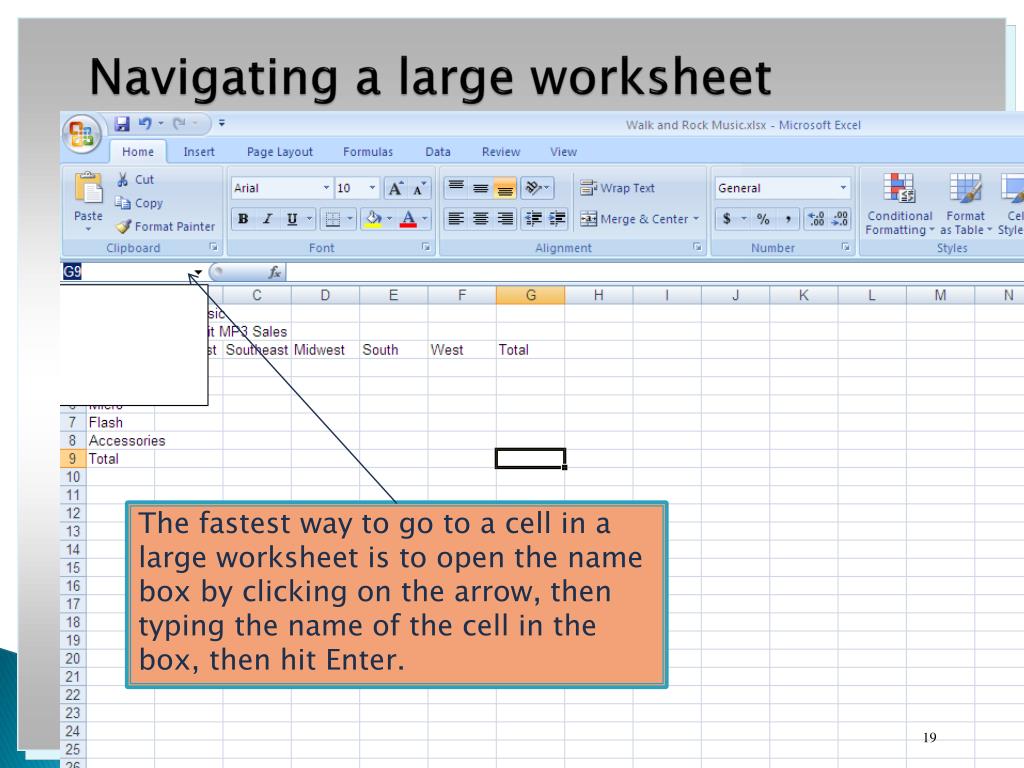Image resolution: width=1024 pixels, height=768 pixels.
Task: Center text horizontally
Action: click(481, 219)
